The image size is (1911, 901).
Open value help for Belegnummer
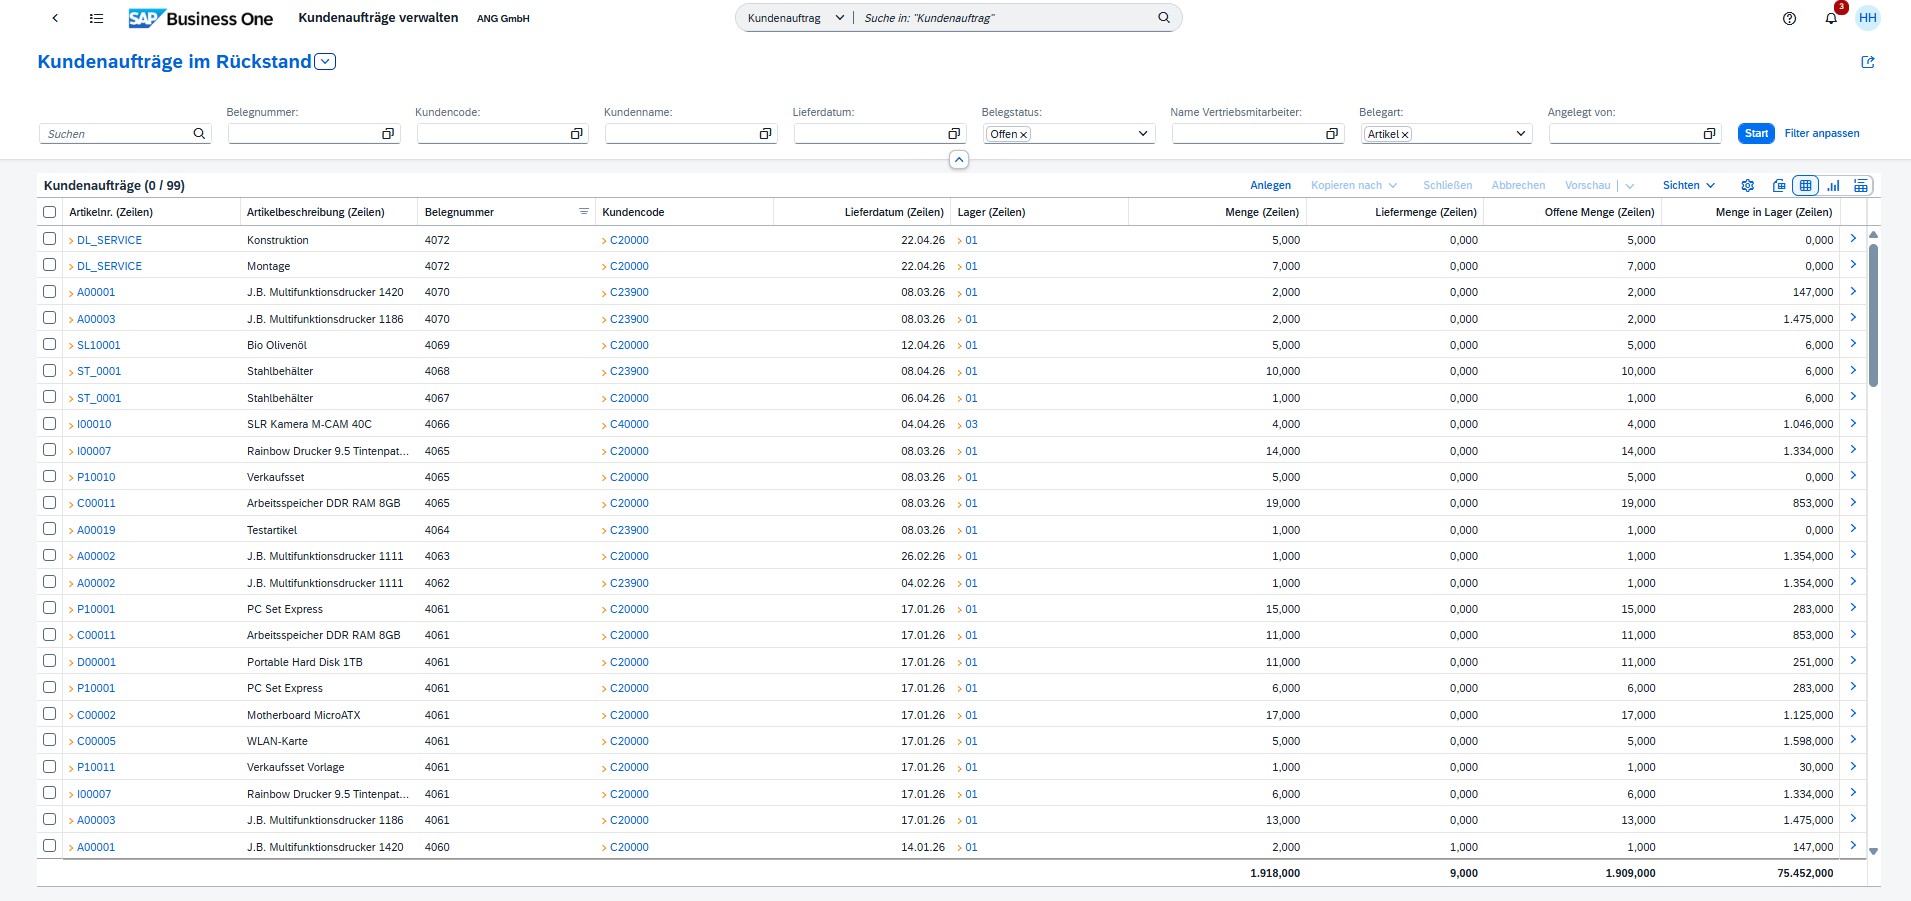(388, 134)
